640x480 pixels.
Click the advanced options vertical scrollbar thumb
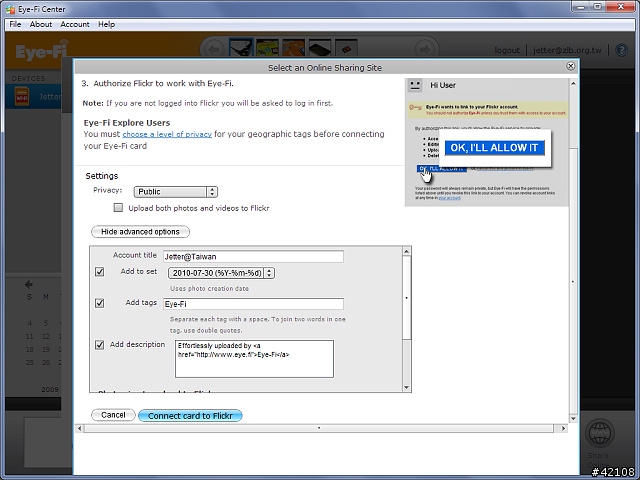pyautogui.click(x=407, y=298)
